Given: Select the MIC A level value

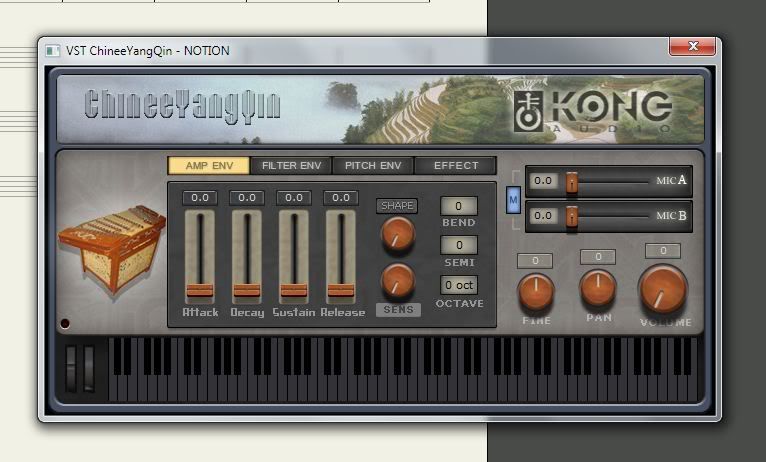Looking at the screenshot, I should pos(543,181).
